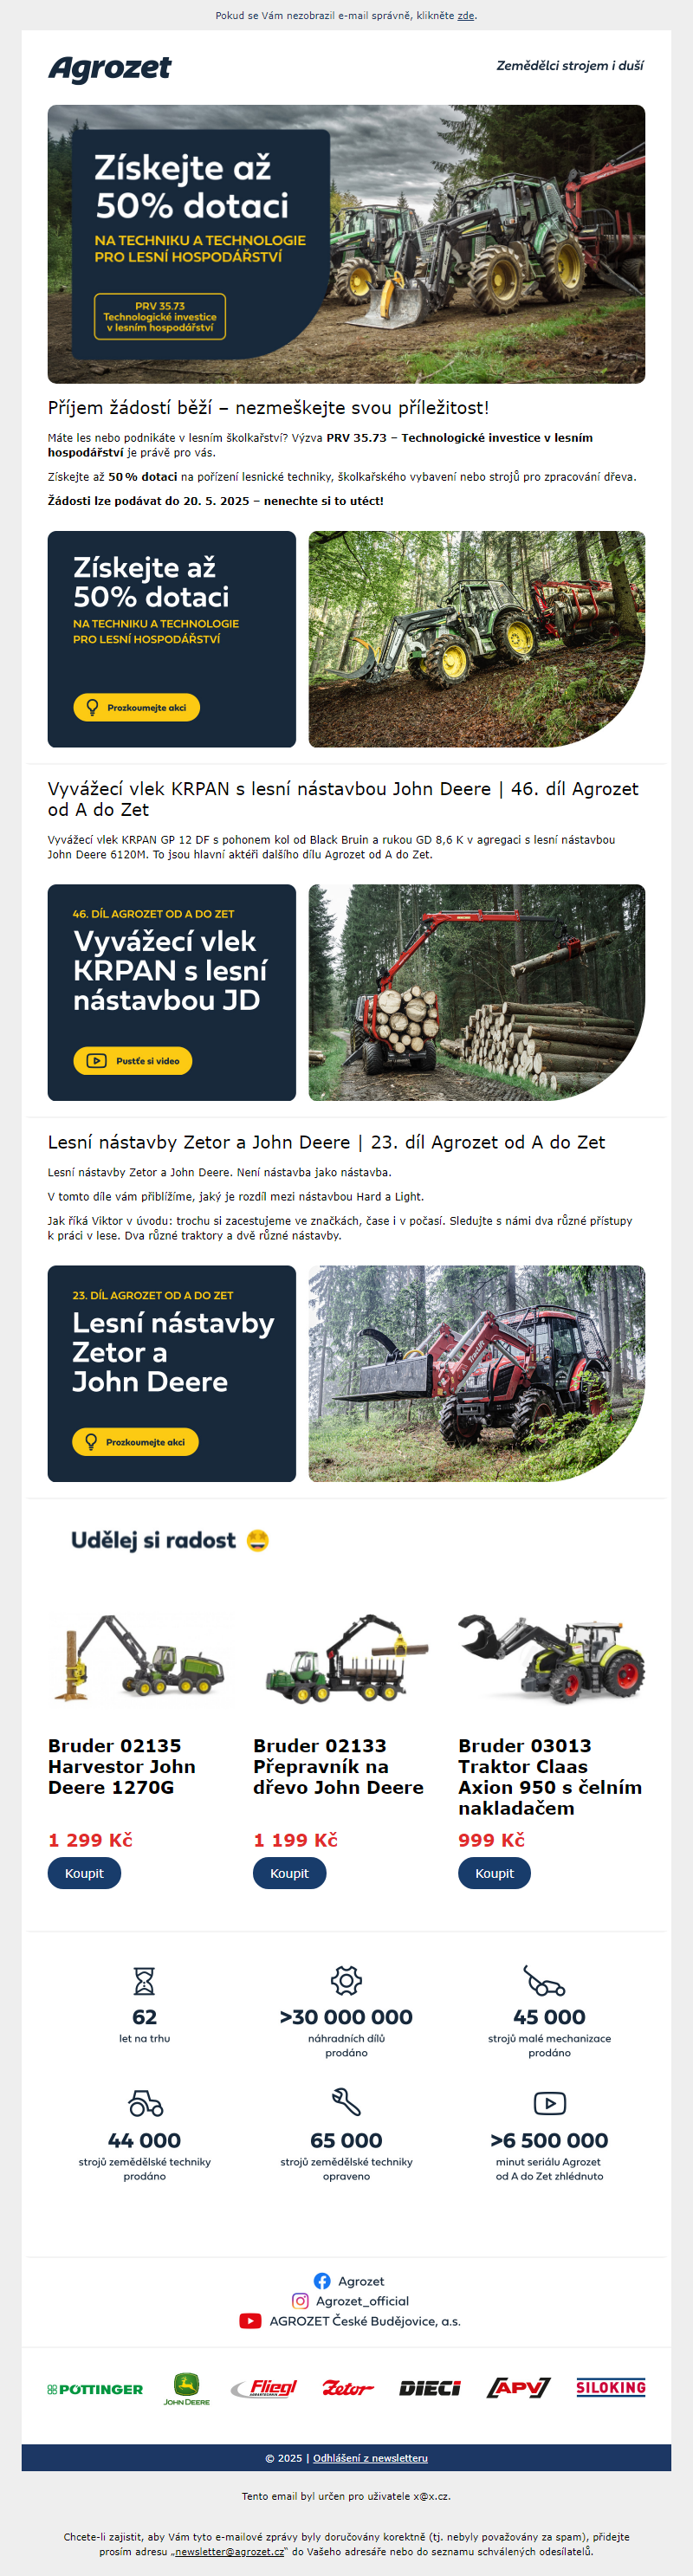693x2576 pixels.
Task: Click the Dieci brand logo
Action: (430, 2388)
